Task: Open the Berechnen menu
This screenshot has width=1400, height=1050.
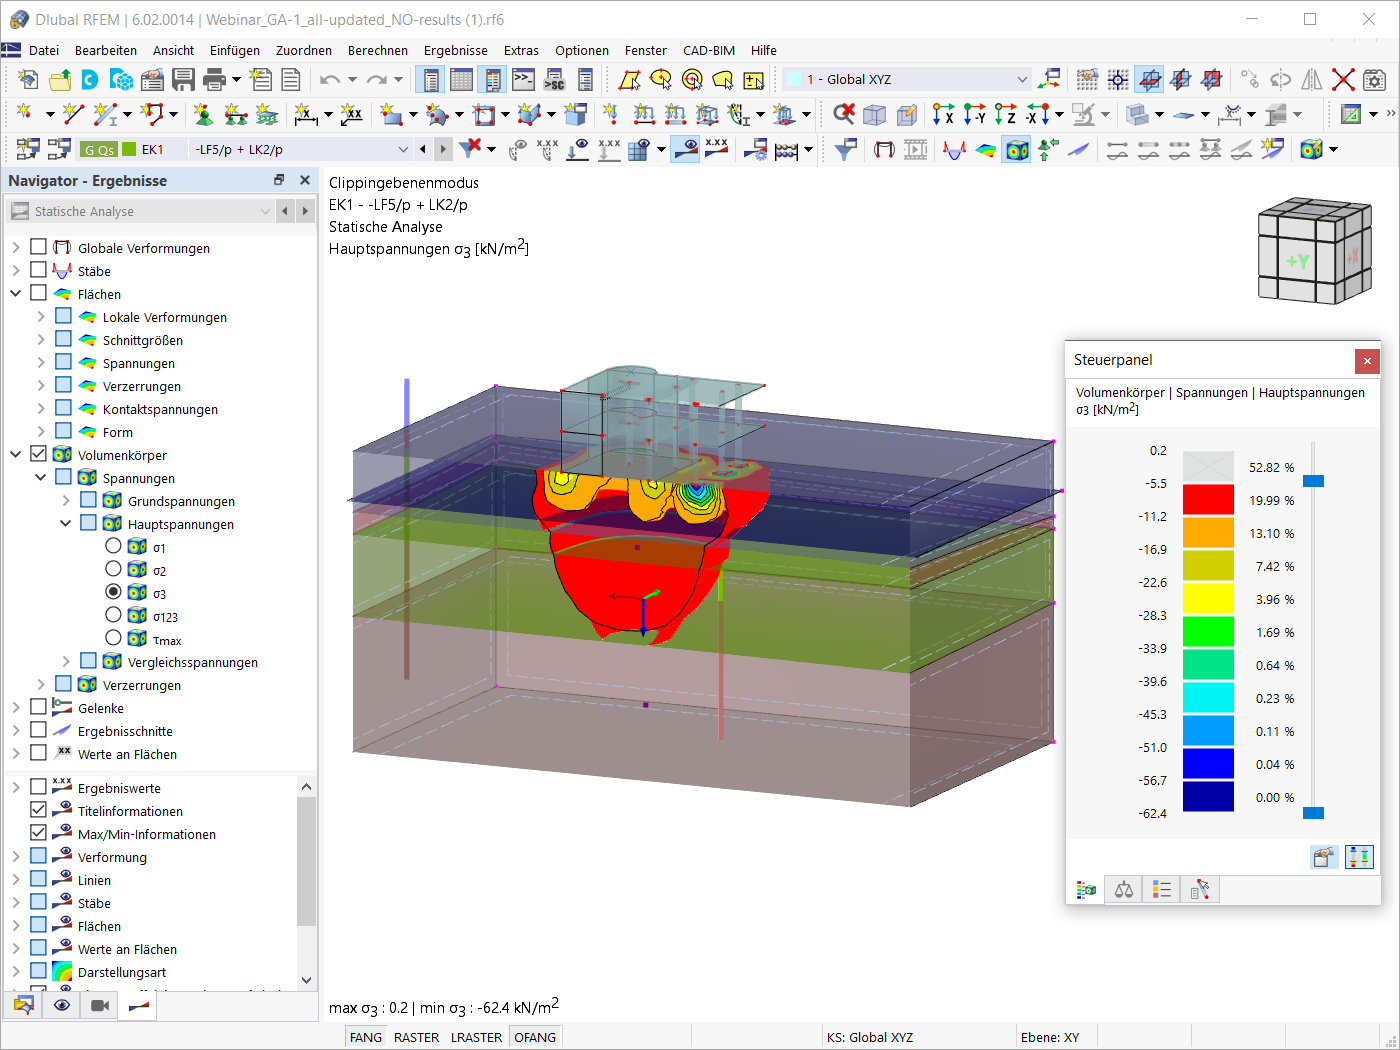Action: coord(378,50)
